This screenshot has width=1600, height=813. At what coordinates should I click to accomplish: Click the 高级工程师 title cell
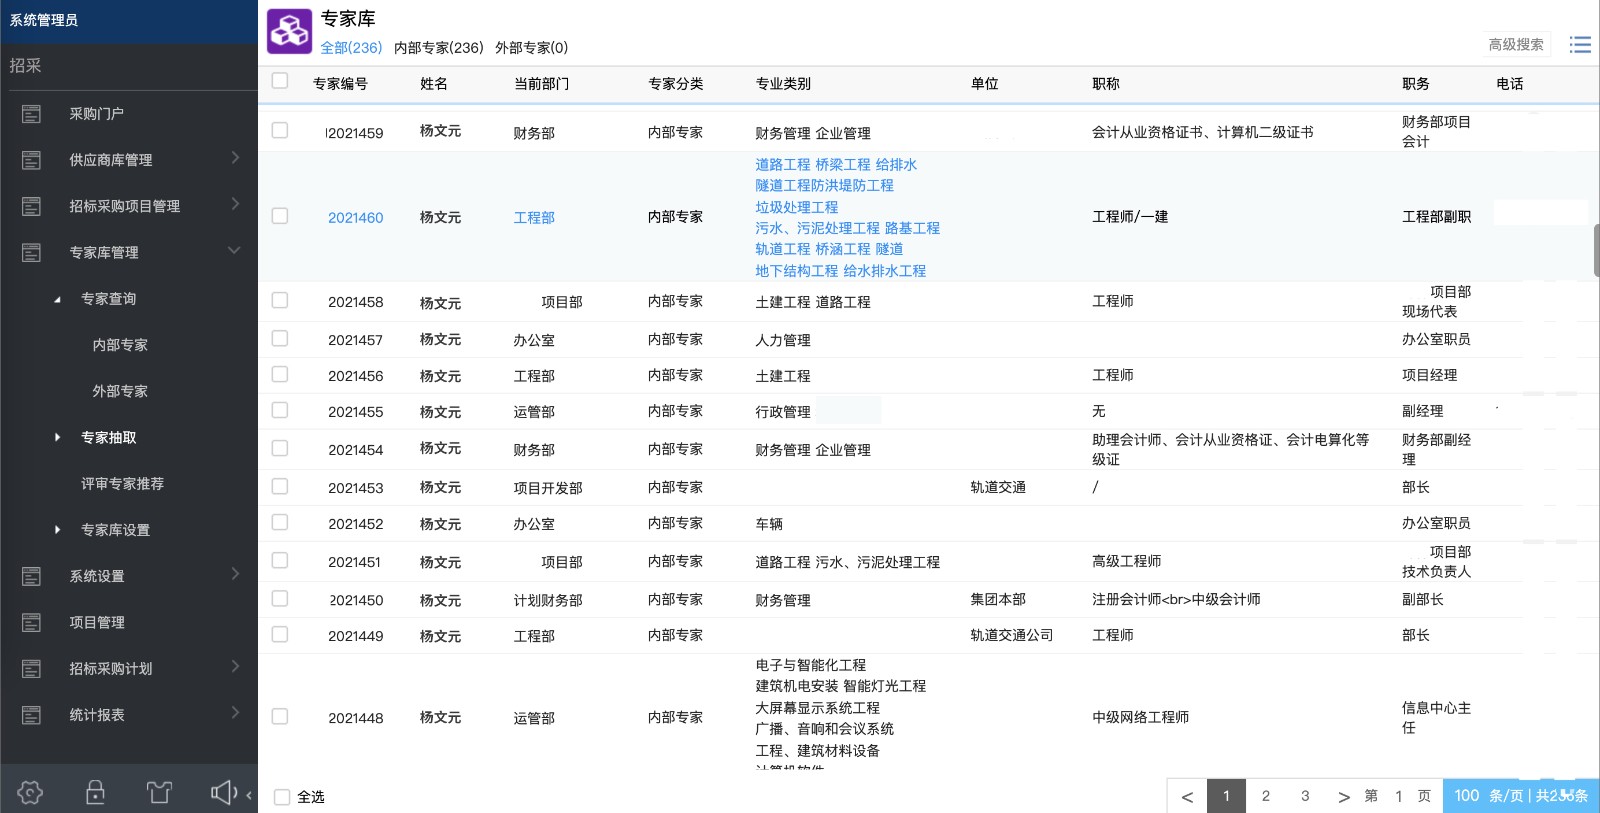[x=1127, y=561]
